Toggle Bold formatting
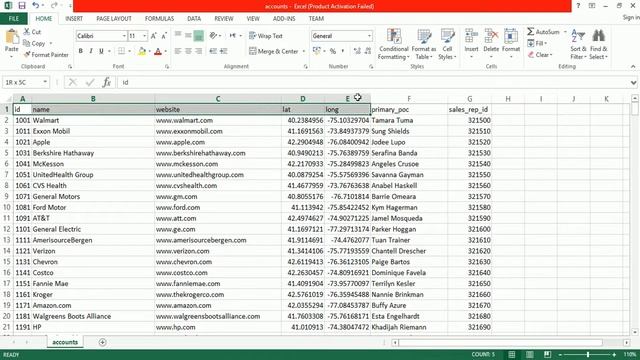The height and width of the screenshot is (360, 640). (x=80, y=51)
